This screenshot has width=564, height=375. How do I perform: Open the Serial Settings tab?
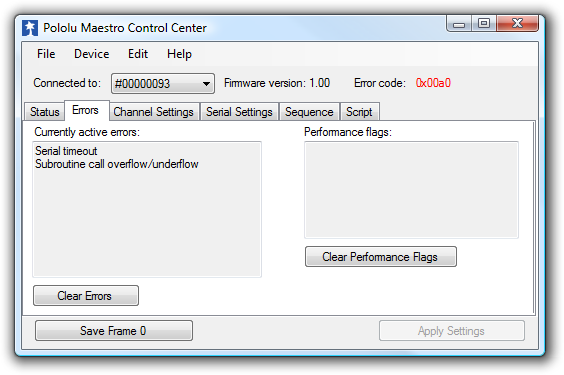(x=239, y=112)
